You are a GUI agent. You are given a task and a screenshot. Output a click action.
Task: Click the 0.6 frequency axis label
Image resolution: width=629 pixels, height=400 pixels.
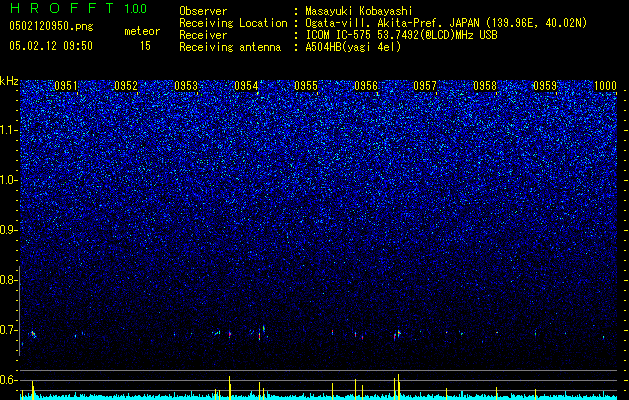point(9,380)
